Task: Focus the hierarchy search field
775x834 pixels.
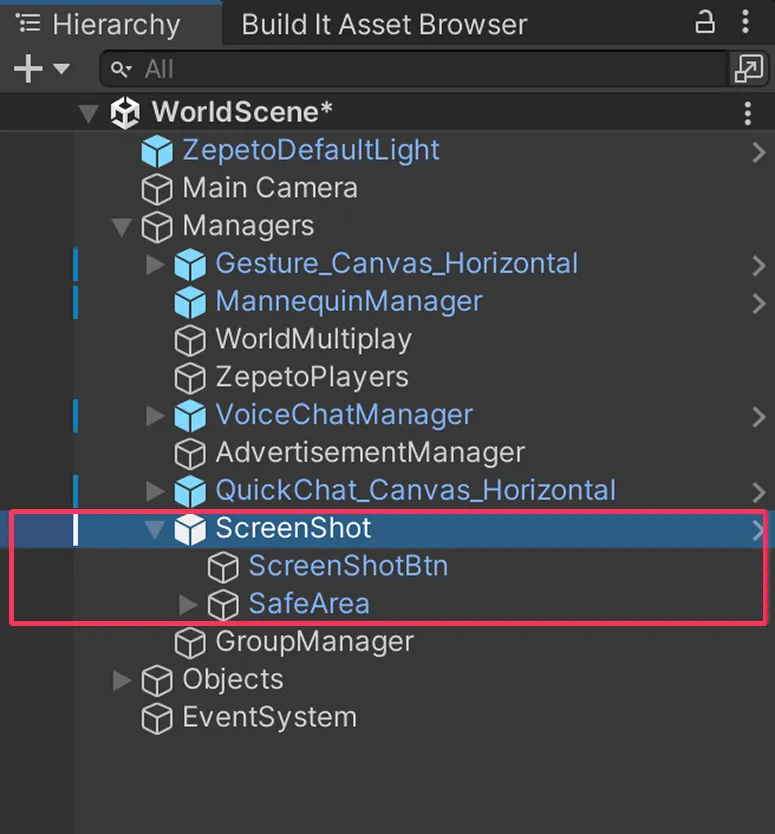Action: [413, 69]
